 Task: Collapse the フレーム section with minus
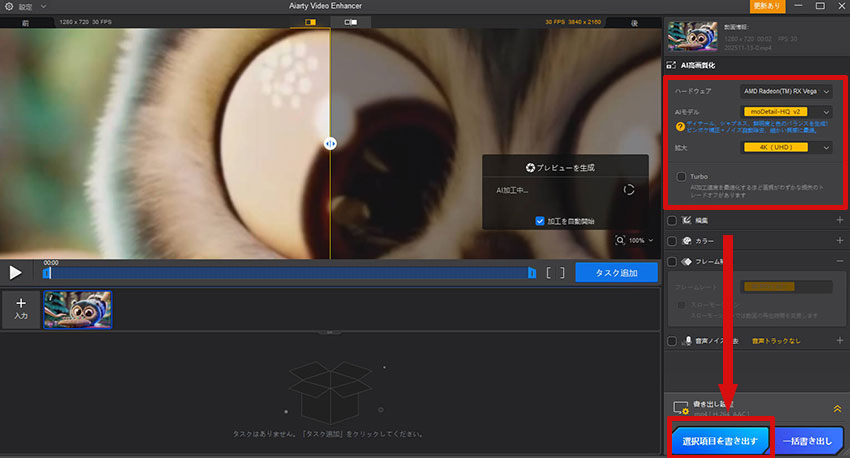840,261
